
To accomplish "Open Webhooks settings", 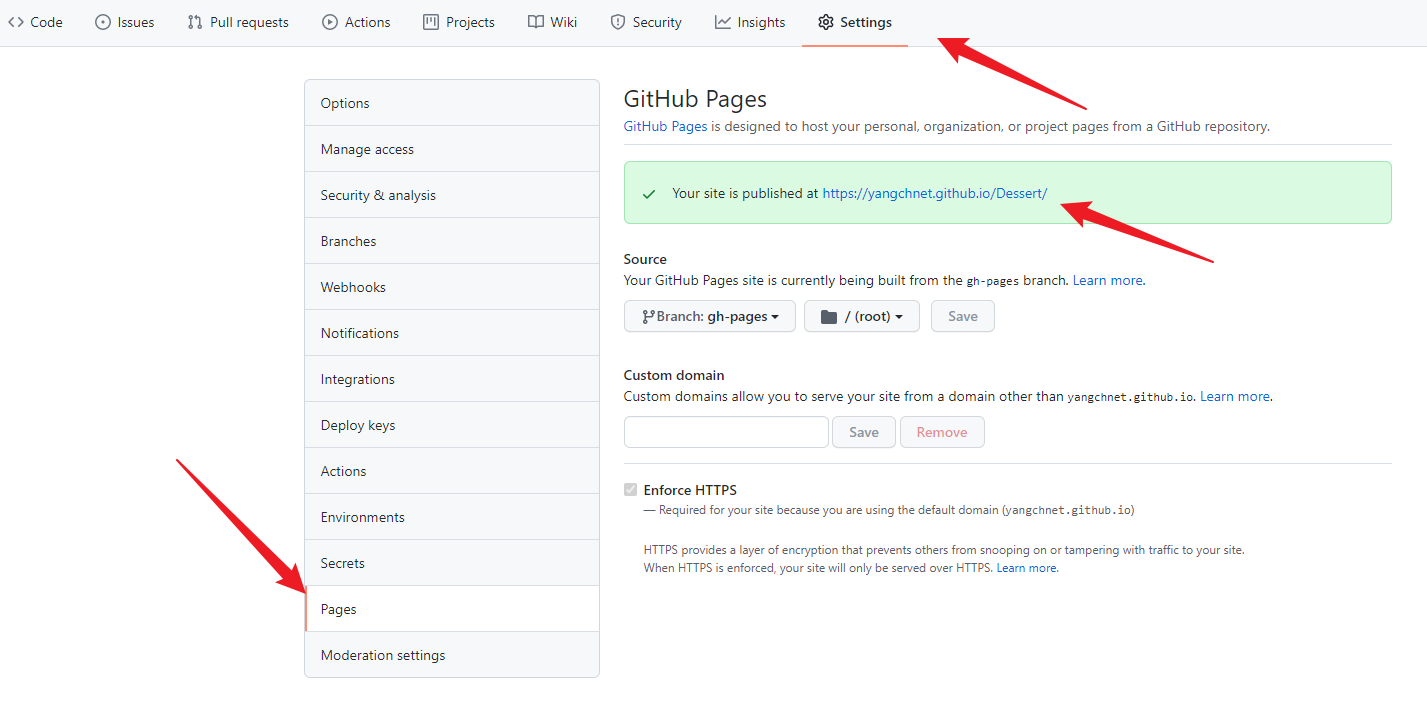I will pyautogui.click(x=452, y=287).
